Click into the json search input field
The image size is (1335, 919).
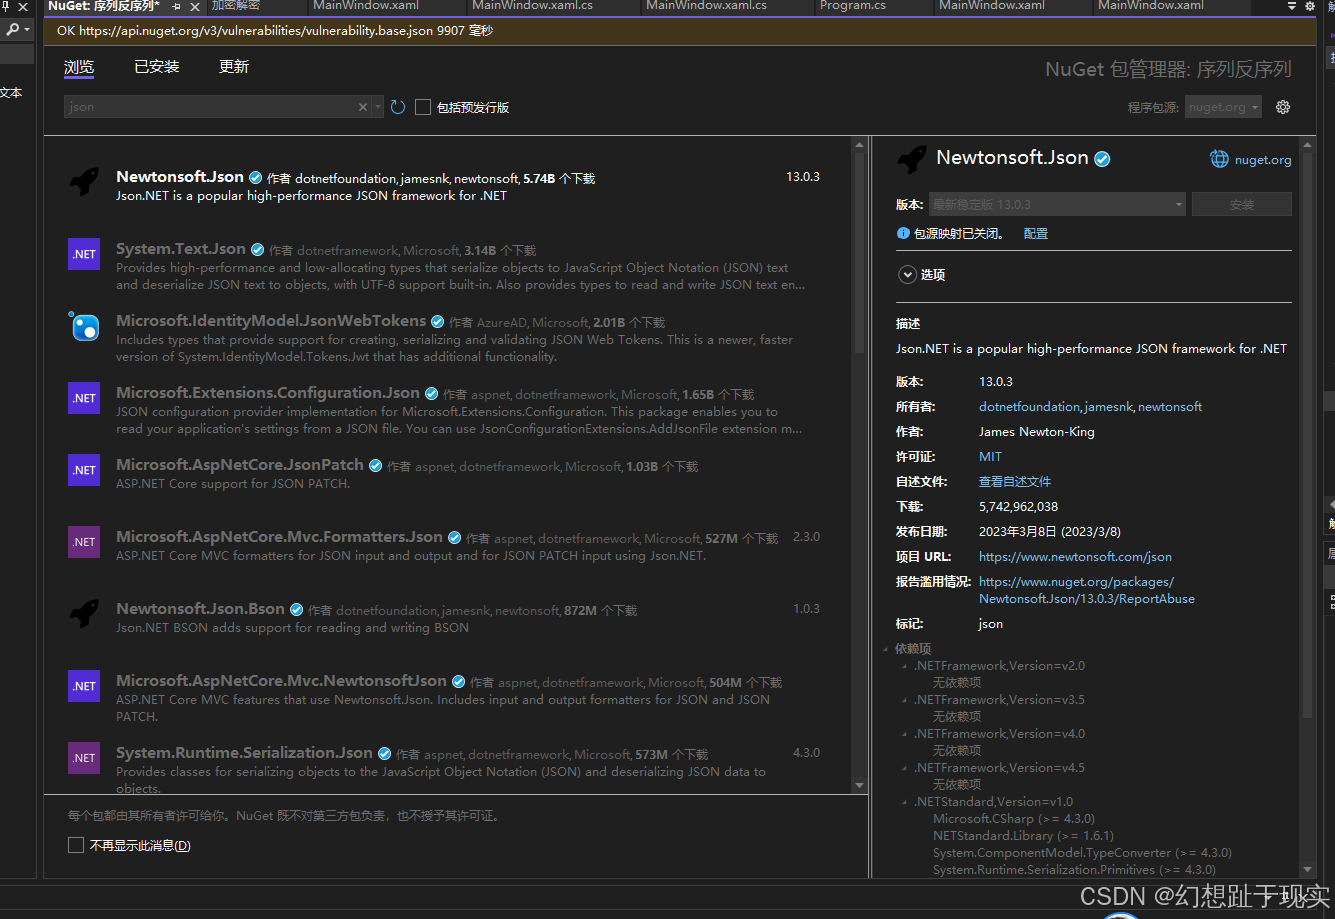pos(210,107)
